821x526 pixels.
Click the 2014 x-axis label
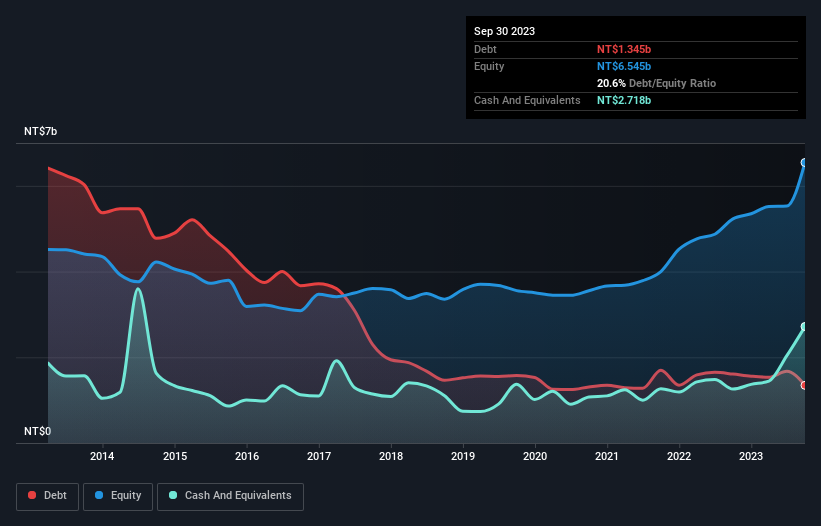click(102, 456)
